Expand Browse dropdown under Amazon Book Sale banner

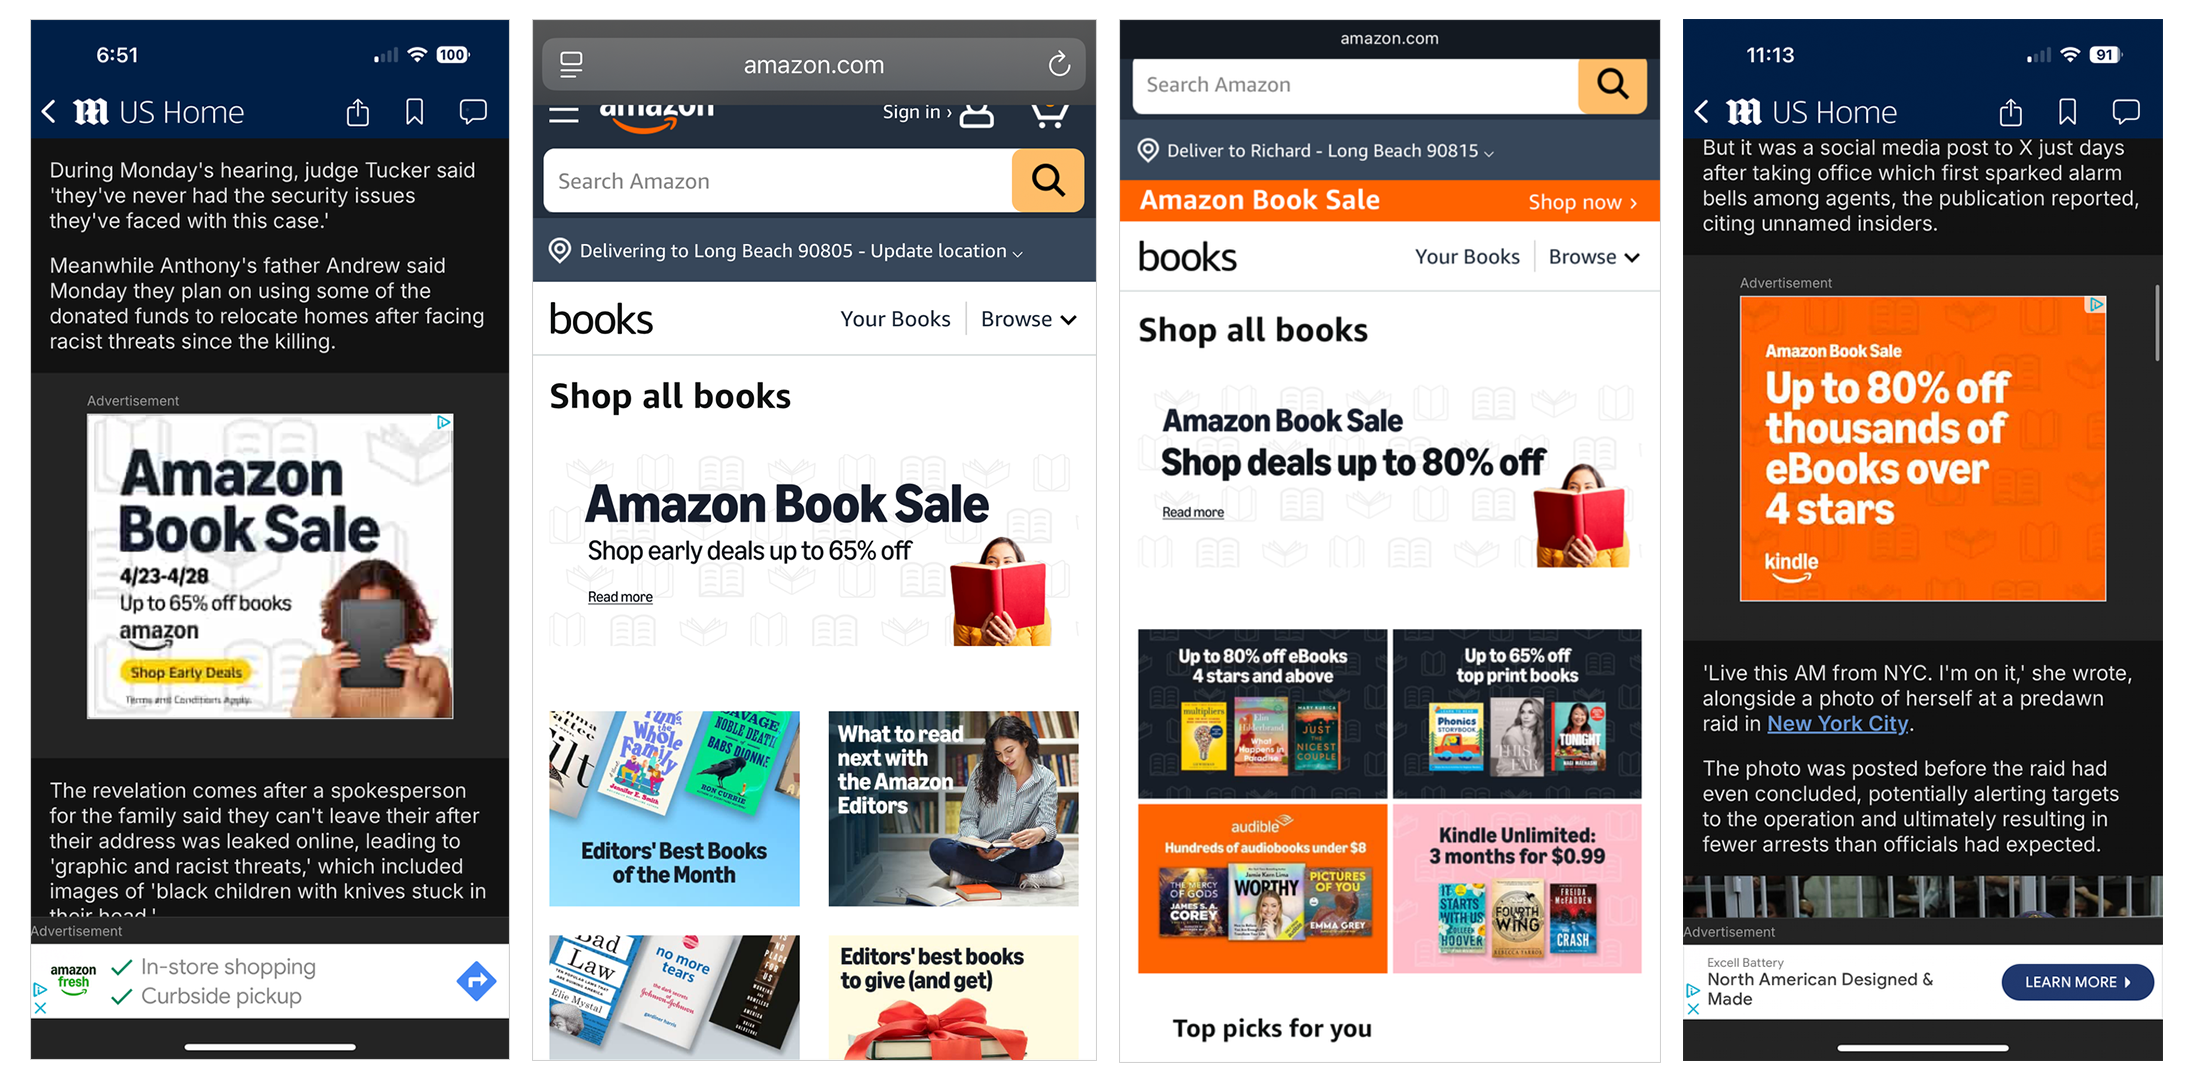(1594, 257)
